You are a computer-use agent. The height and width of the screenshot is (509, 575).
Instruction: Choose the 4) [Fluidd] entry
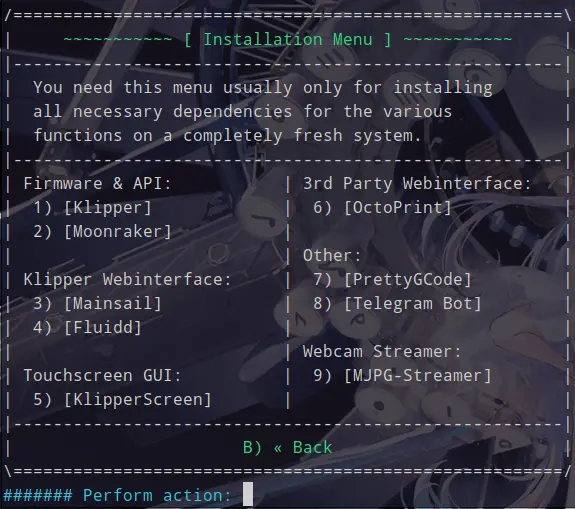click(87, 327)
